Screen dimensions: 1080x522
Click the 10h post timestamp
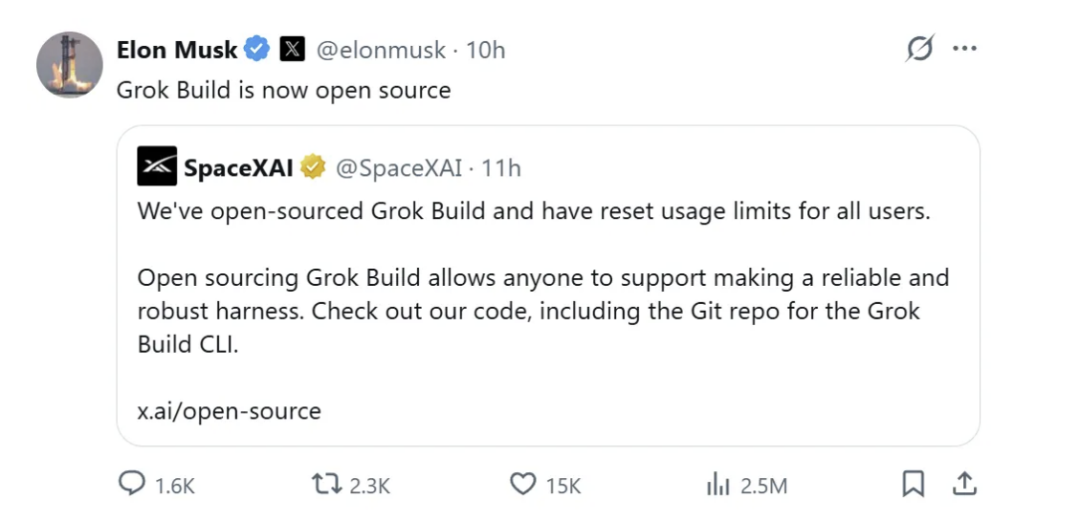click(x=486, y=50)
